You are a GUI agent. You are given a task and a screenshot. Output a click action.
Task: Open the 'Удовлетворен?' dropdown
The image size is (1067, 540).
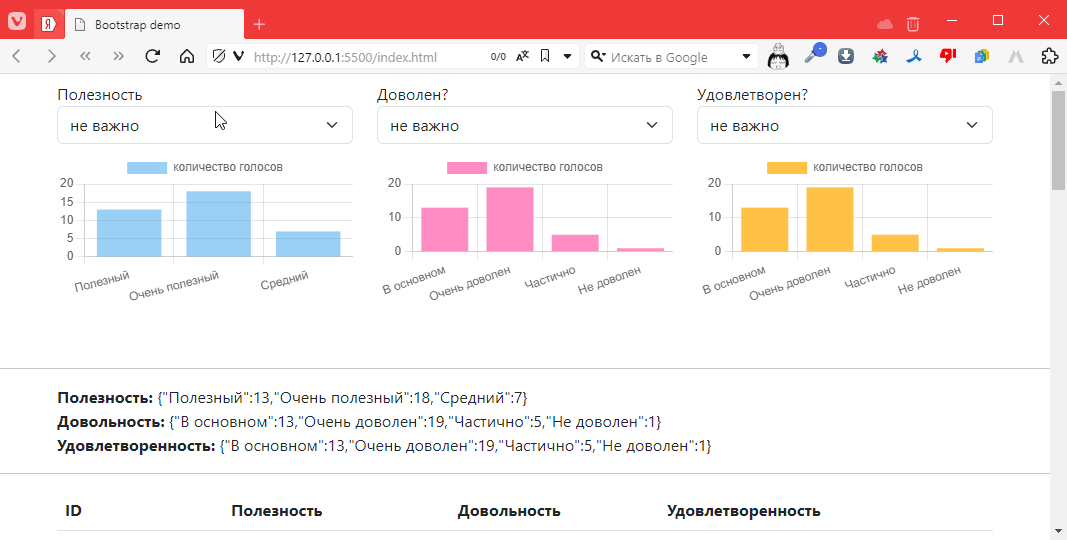coord(845,125)
